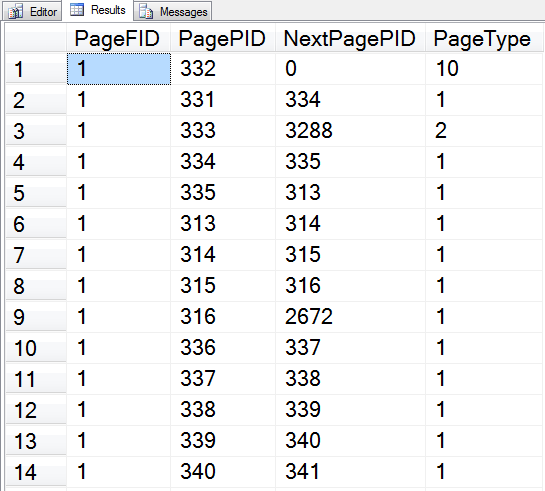The height and width of the screenshot is (491, 545).
Task: Select the top-left grid corner cell
Action: [36, 38]
